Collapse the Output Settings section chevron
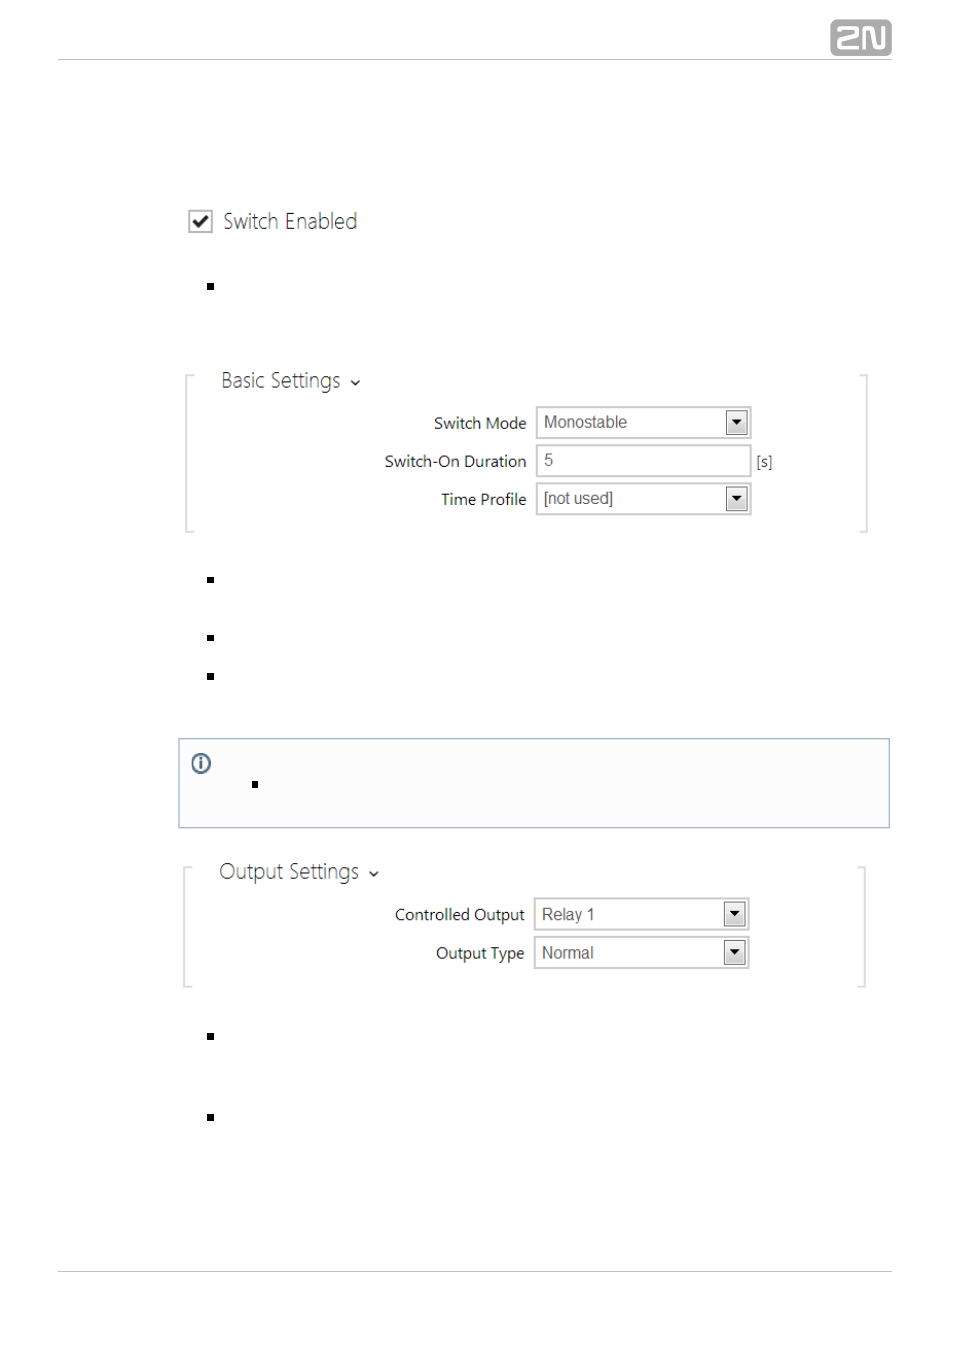954x1350 pixels. tap(374, 874)
